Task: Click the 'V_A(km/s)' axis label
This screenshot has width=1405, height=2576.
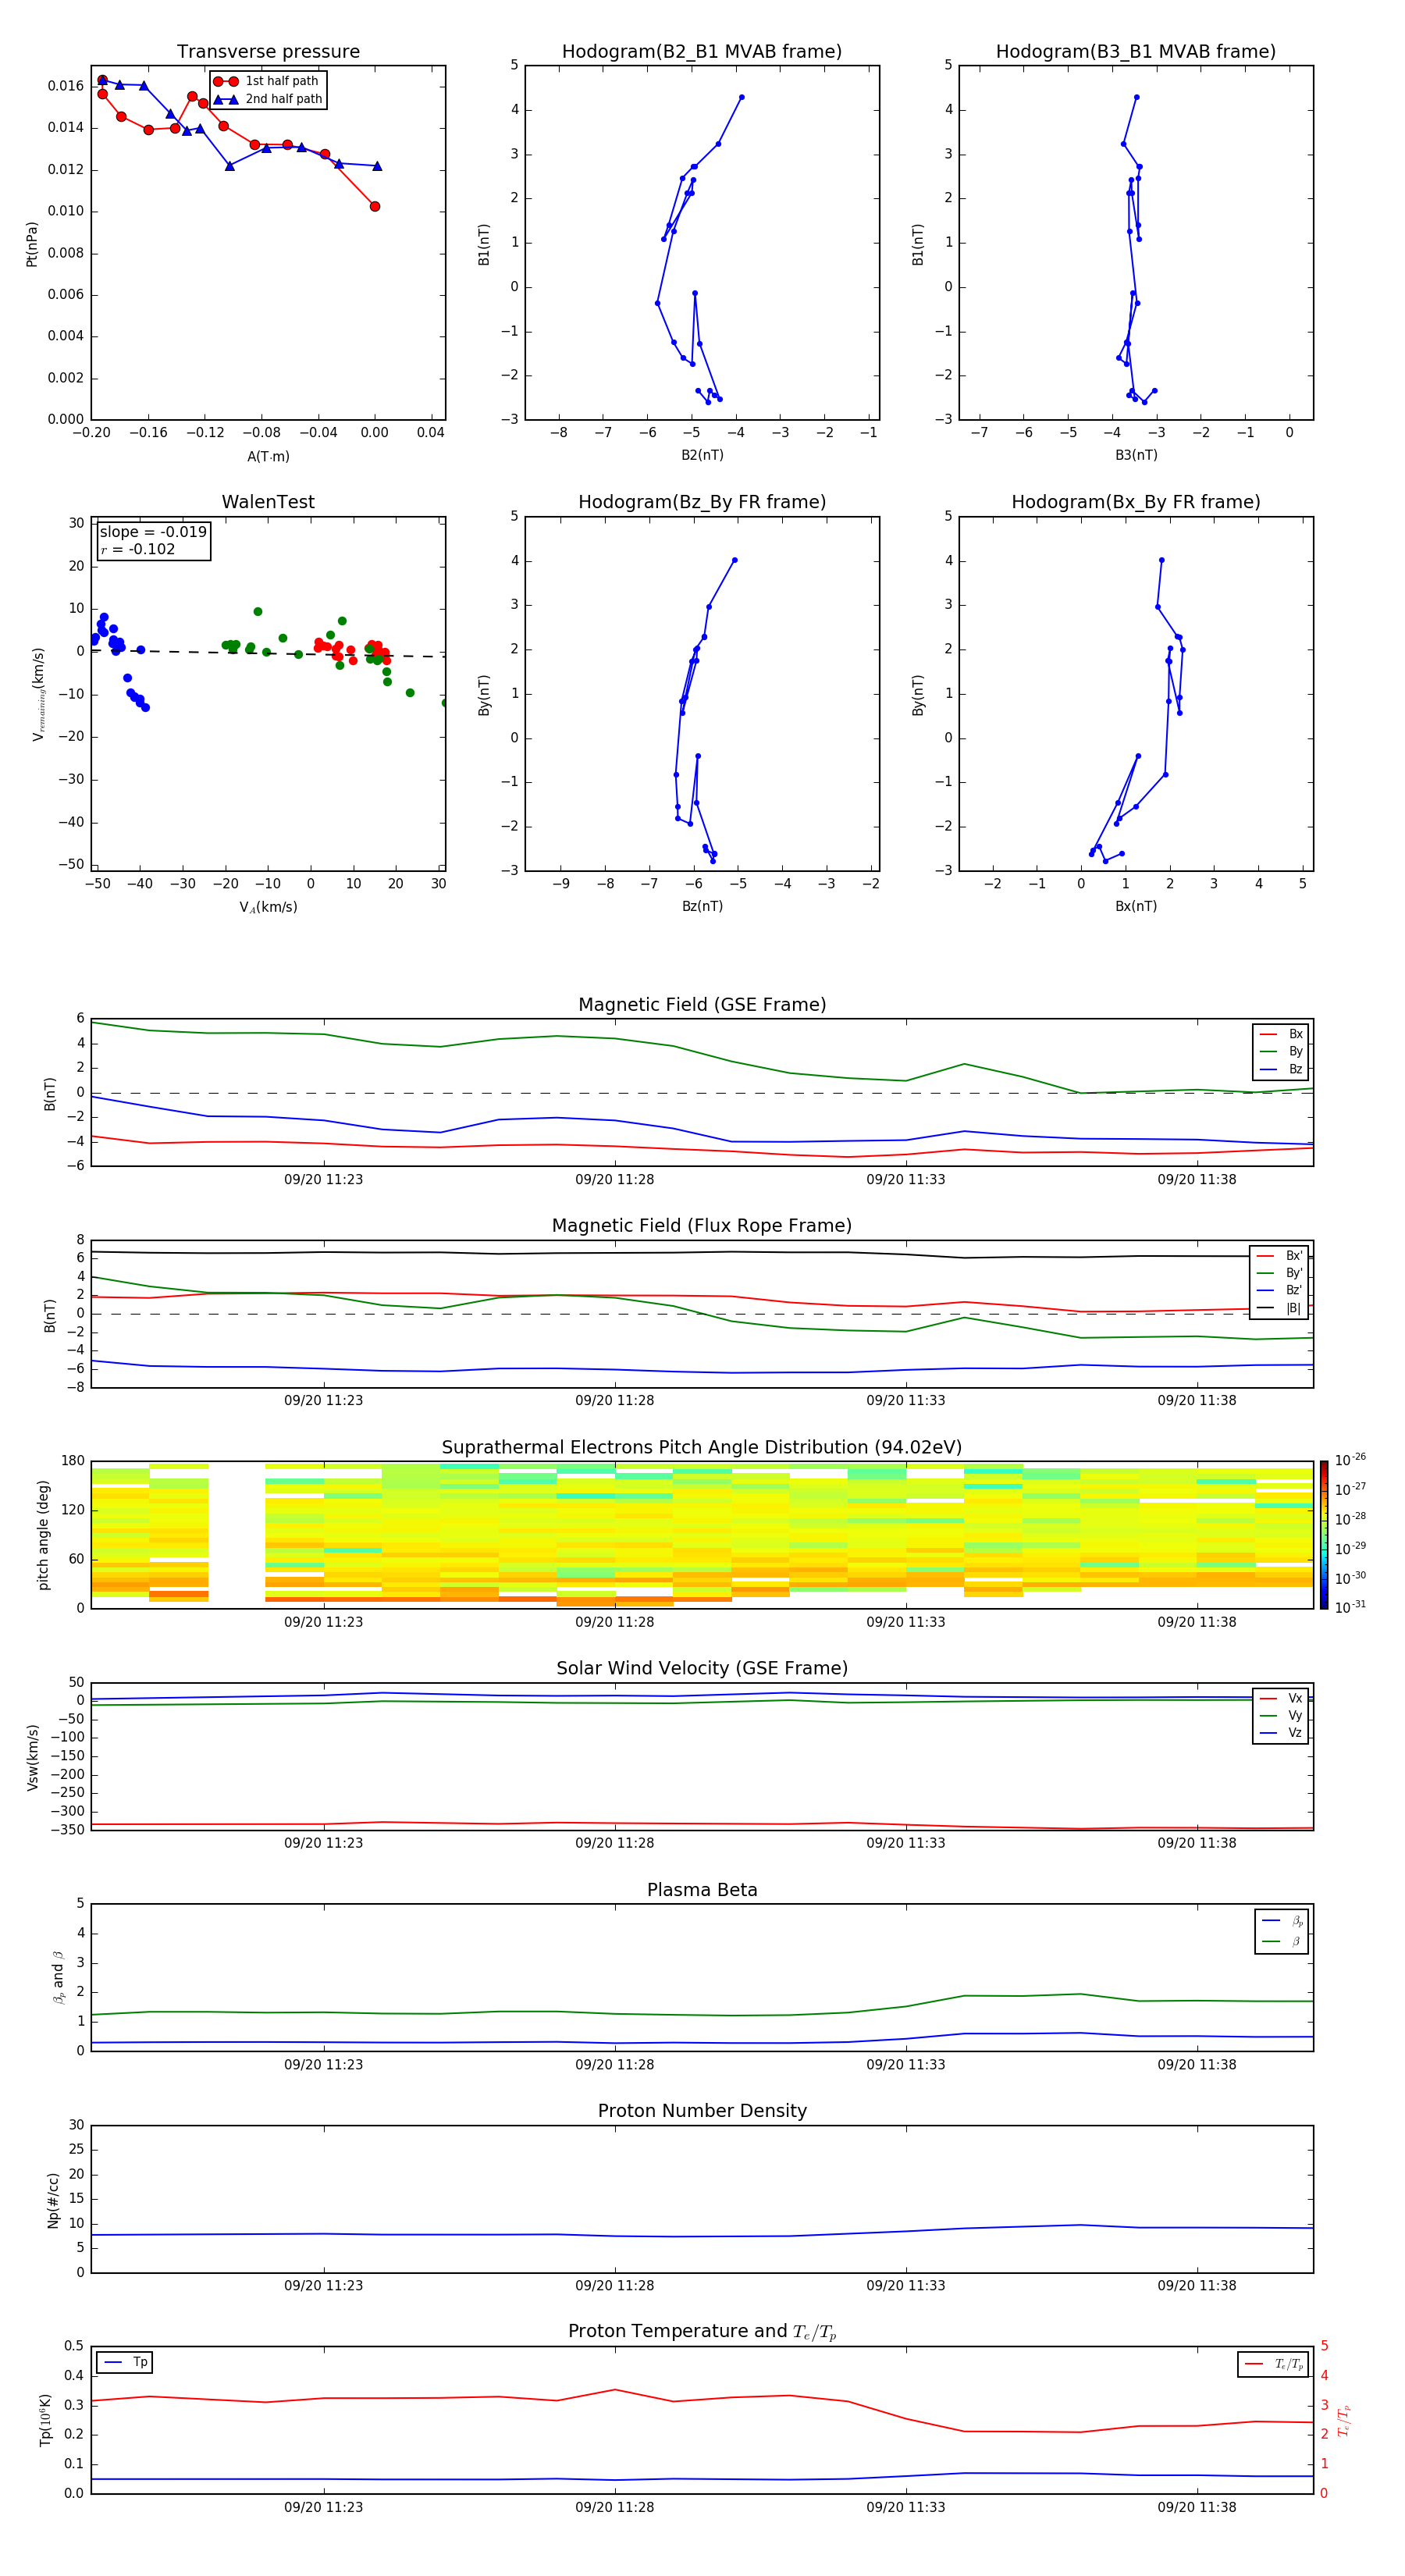Action: (268, 907)
